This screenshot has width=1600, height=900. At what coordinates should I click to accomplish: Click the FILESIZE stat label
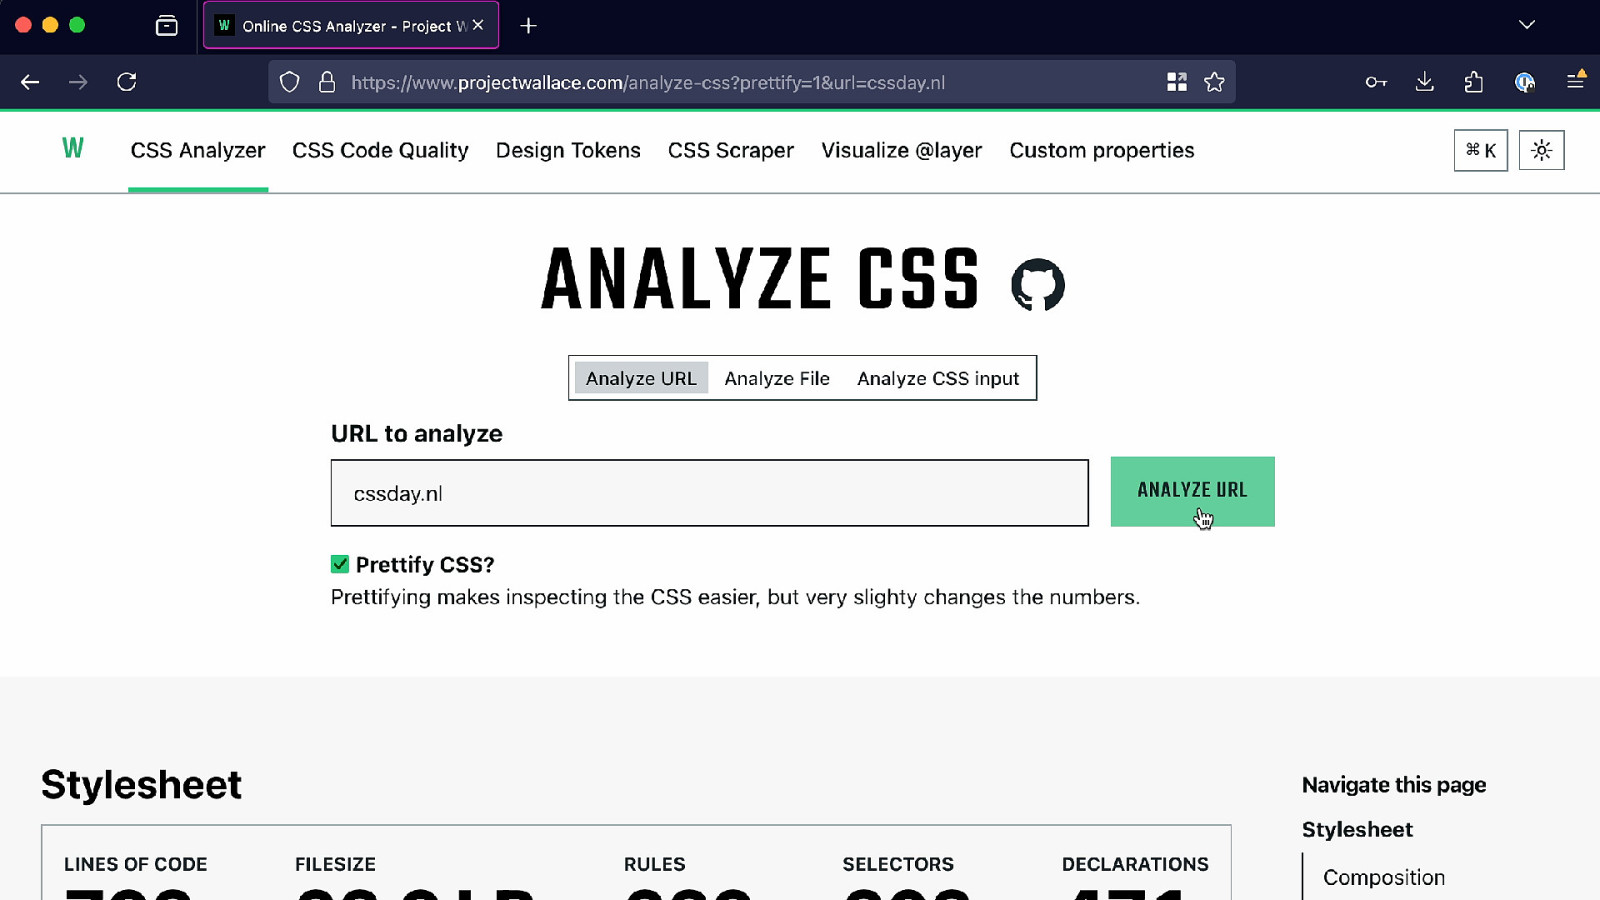[335, 864]
